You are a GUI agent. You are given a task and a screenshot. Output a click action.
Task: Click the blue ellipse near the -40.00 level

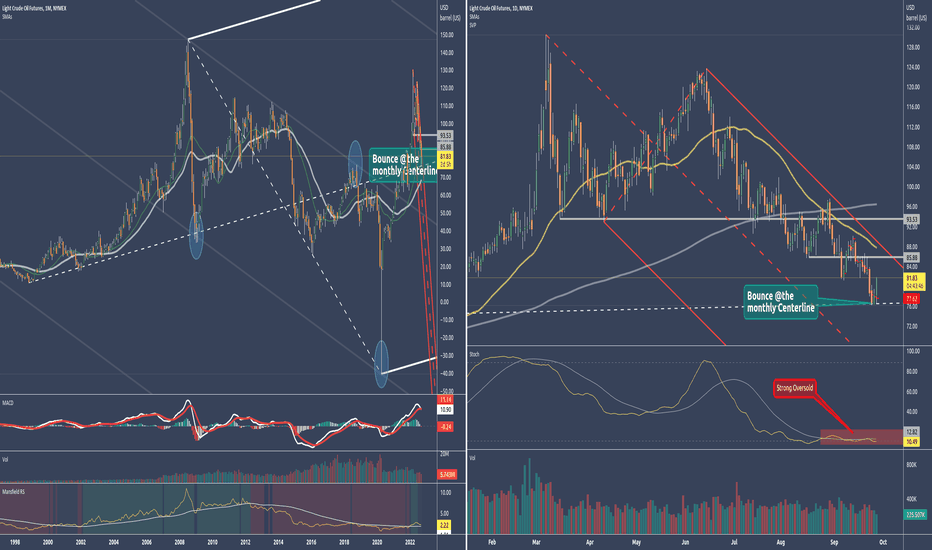pos(381,364)
